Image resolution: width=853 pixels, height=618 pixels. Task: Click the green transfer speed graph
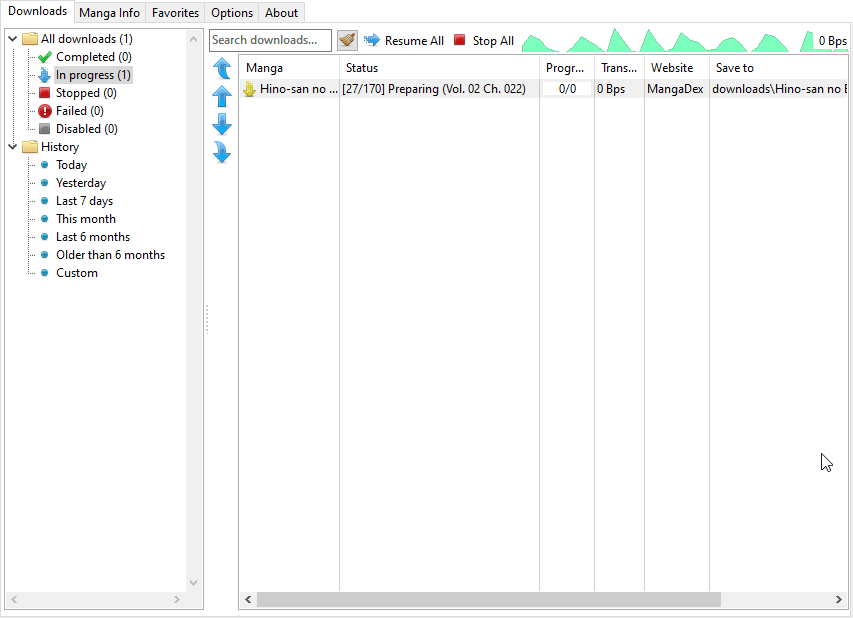coord(684,40)
